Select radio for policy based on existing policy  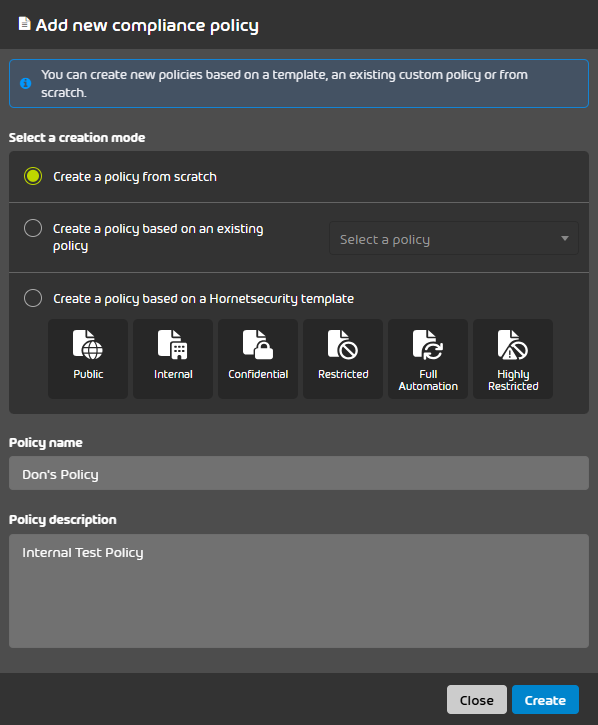33,228
